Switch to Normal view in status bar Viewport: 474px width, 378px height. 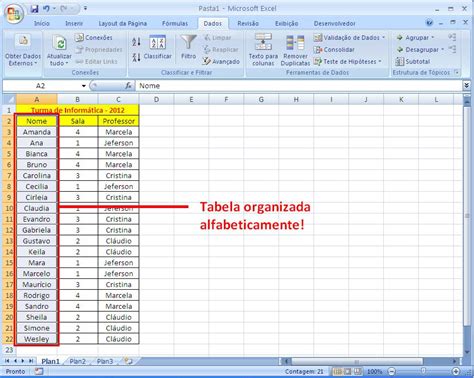[337, 371]
